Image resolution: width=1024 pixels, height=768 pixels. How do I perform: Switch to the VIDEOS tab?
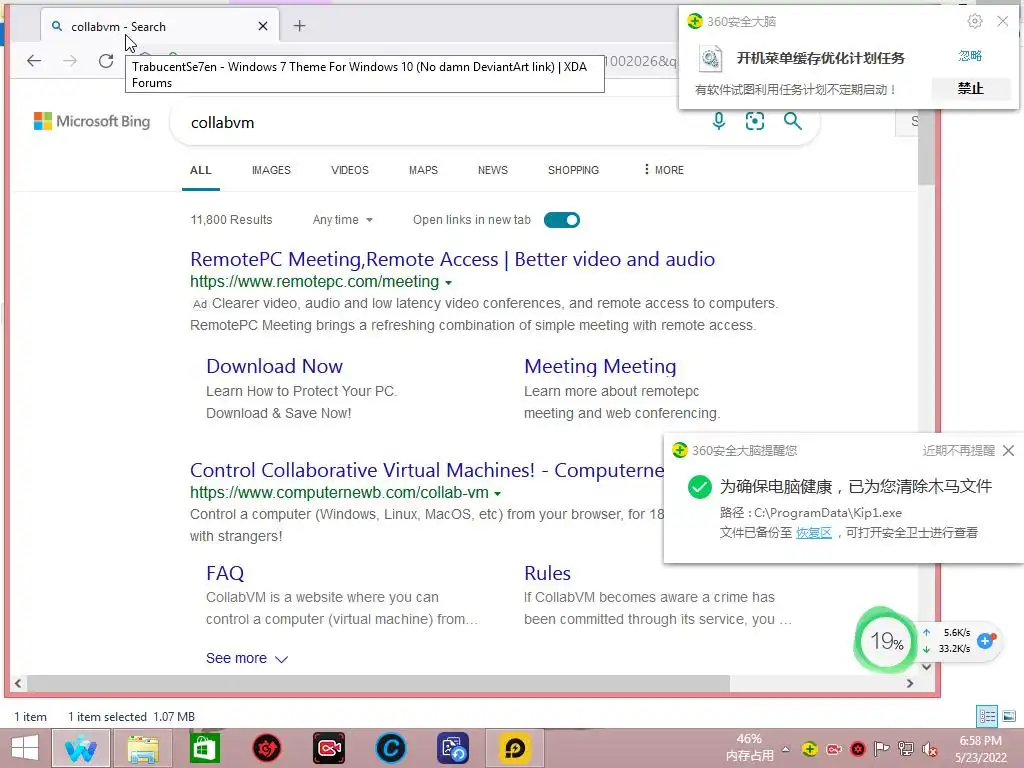(x=349, y=170)
